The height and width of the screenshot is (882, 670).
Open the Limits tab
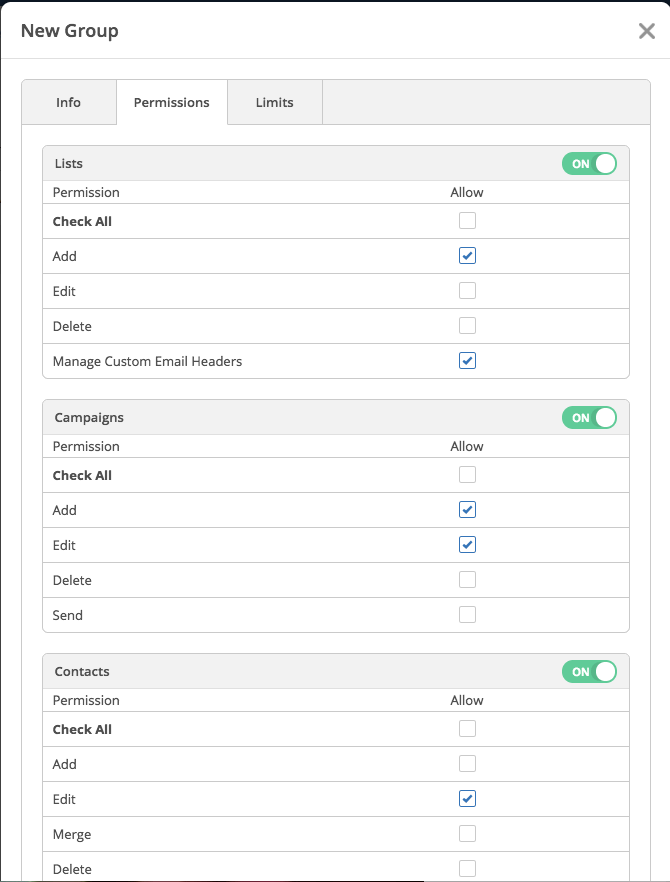click(x=274, y=103)
